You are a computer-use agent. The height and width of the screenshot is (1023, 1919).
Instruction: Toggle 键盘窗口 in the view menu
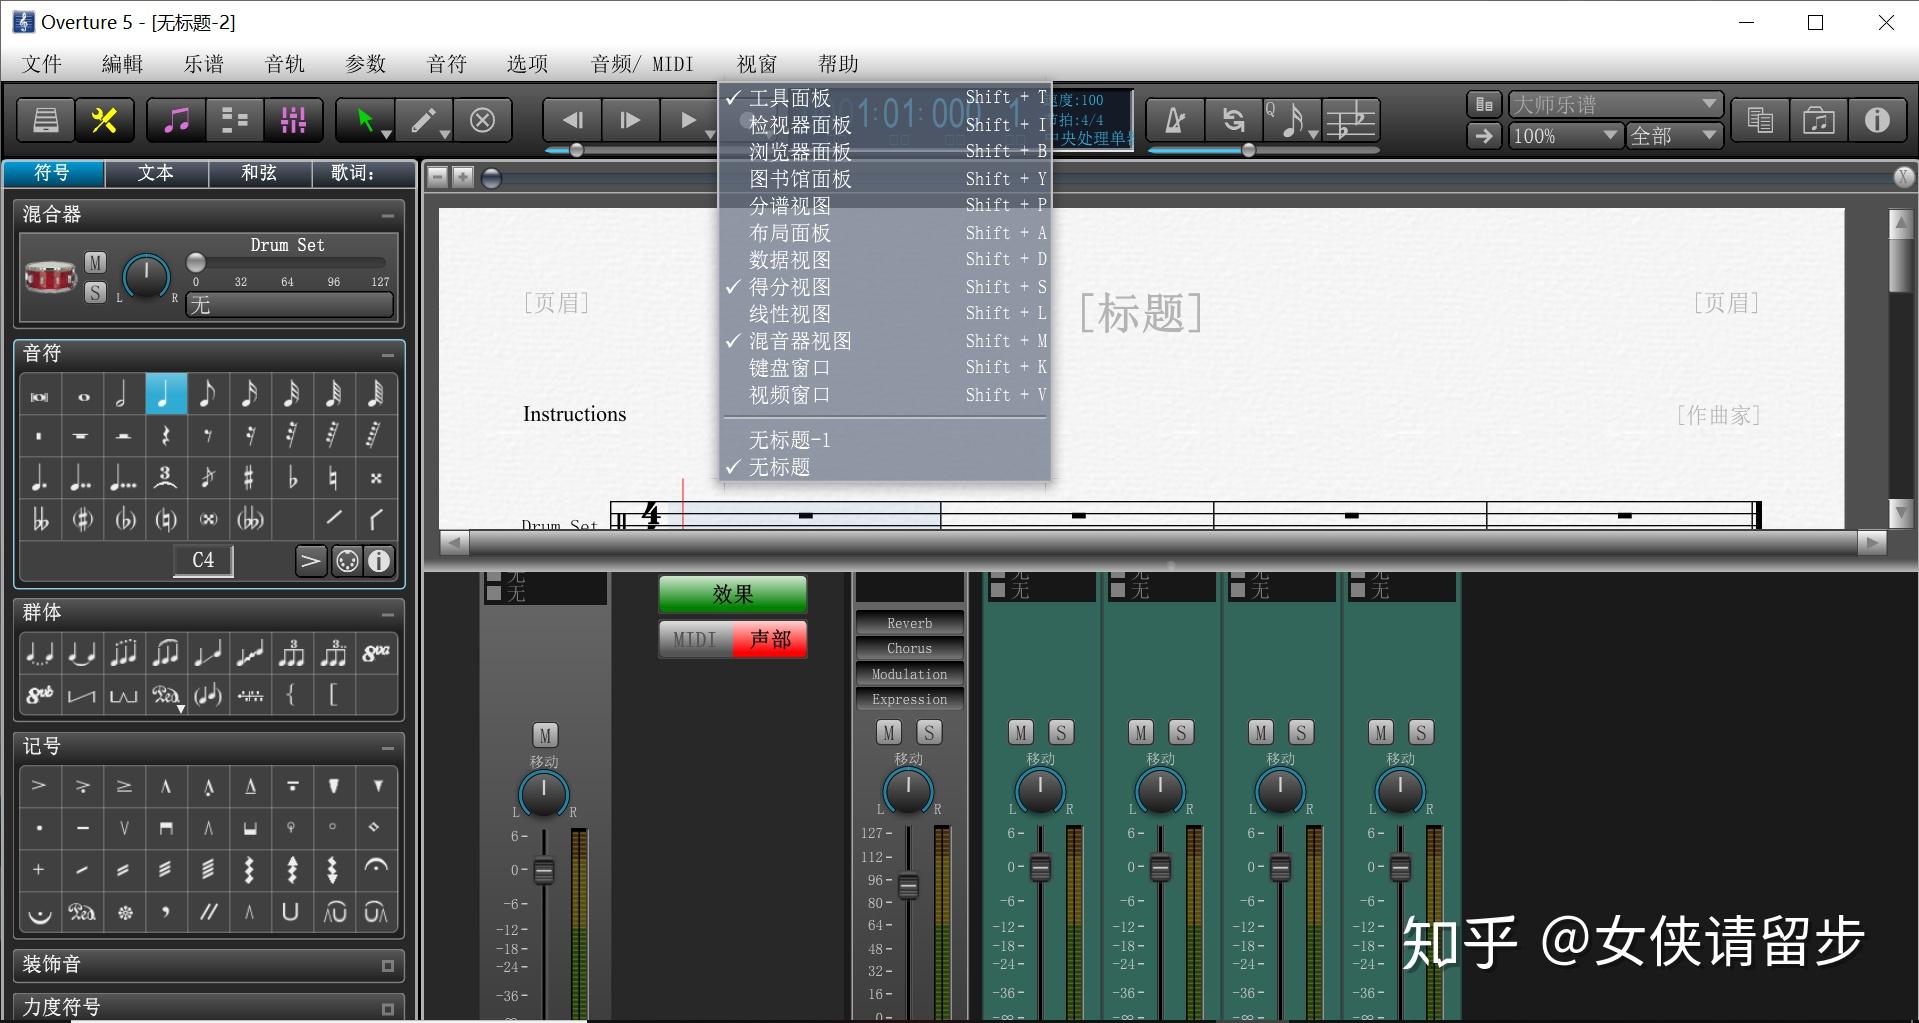tap(885, 368)
